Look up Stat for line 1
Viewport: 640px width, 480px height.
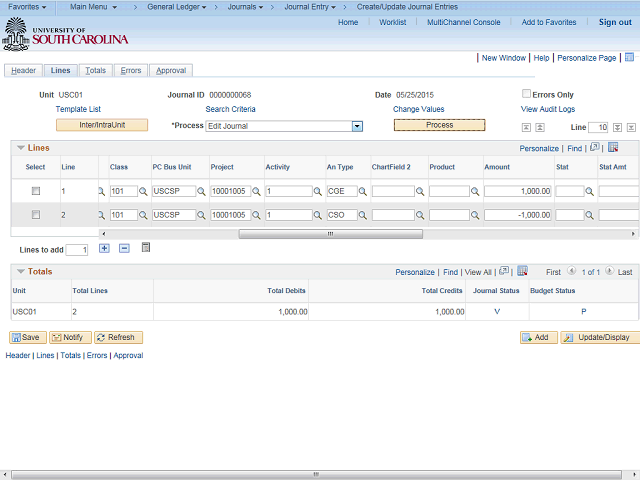pos(589,191)
